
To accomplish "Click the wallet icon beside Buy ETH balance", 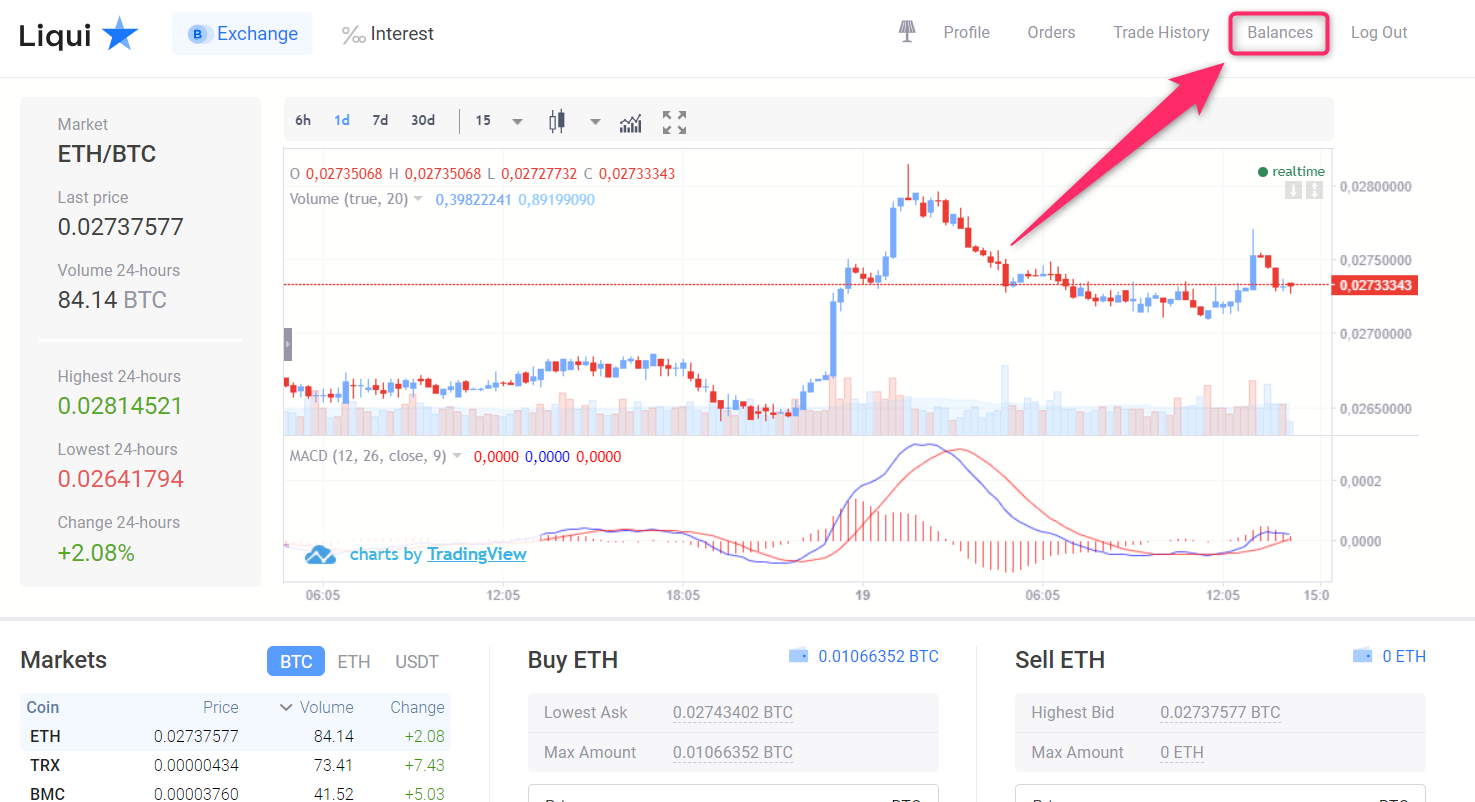I will pyautogui.click(x=799, y=656).
